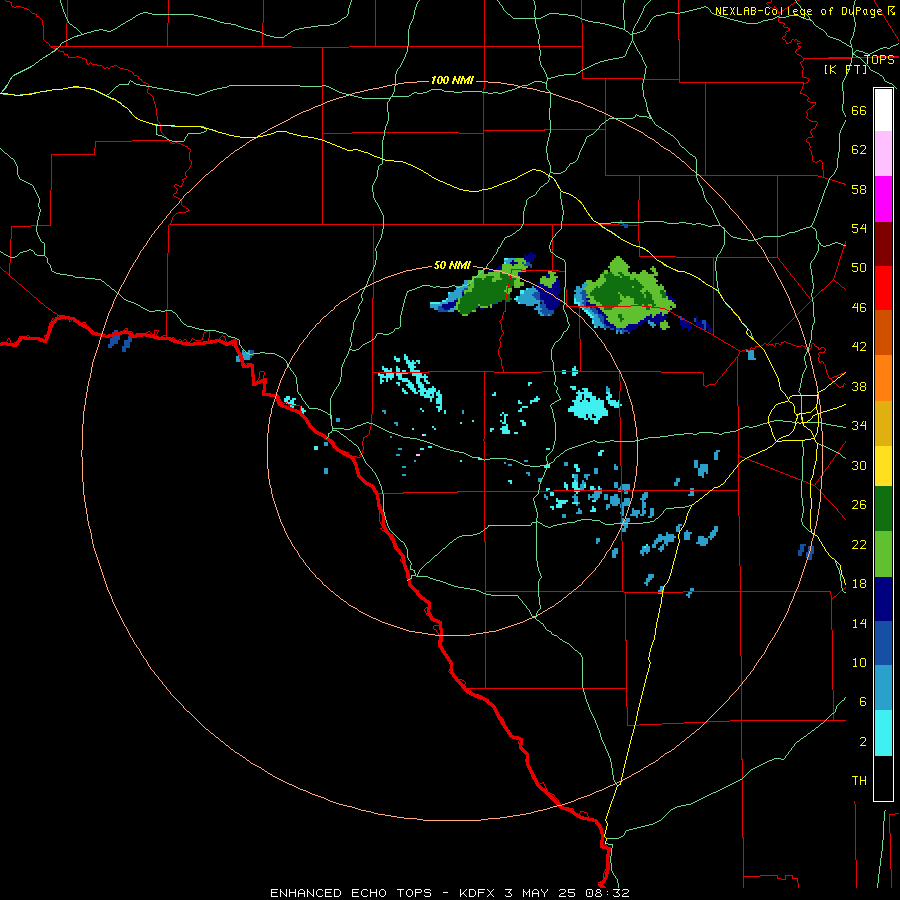900x900 pixels.
Task: Click the black TH threshold swatch
Action: pyautogui.click(x=883, y=778)
